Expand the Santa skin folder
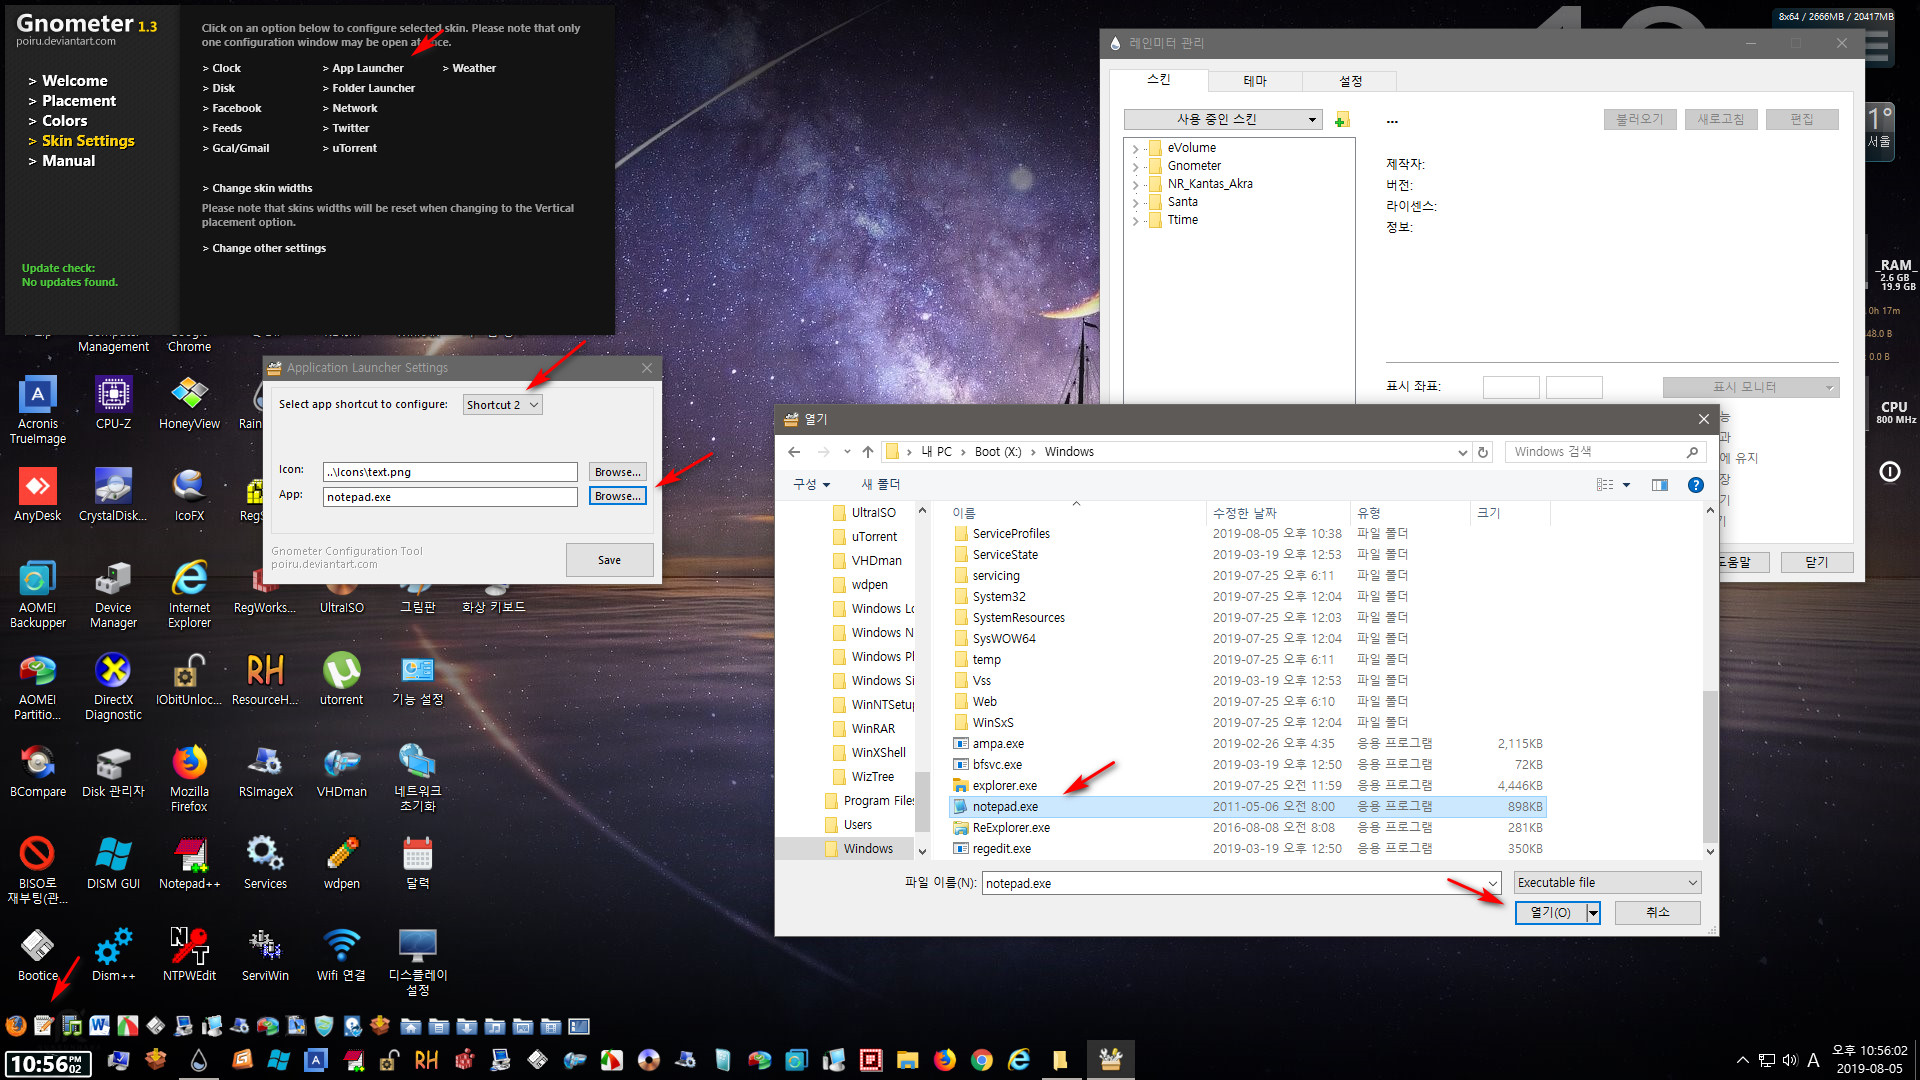 (1135, 202)
